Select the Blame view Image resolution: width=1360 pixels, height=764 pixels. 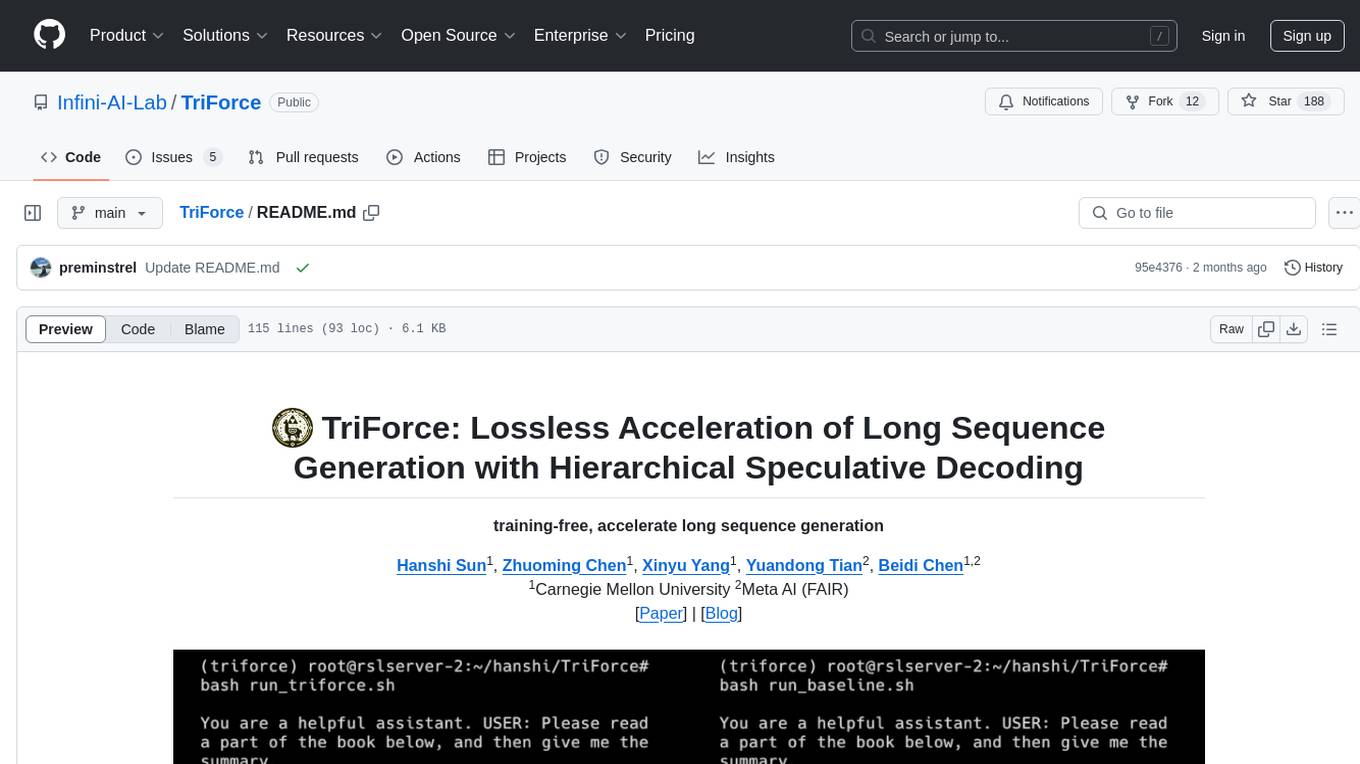(205, 329)
